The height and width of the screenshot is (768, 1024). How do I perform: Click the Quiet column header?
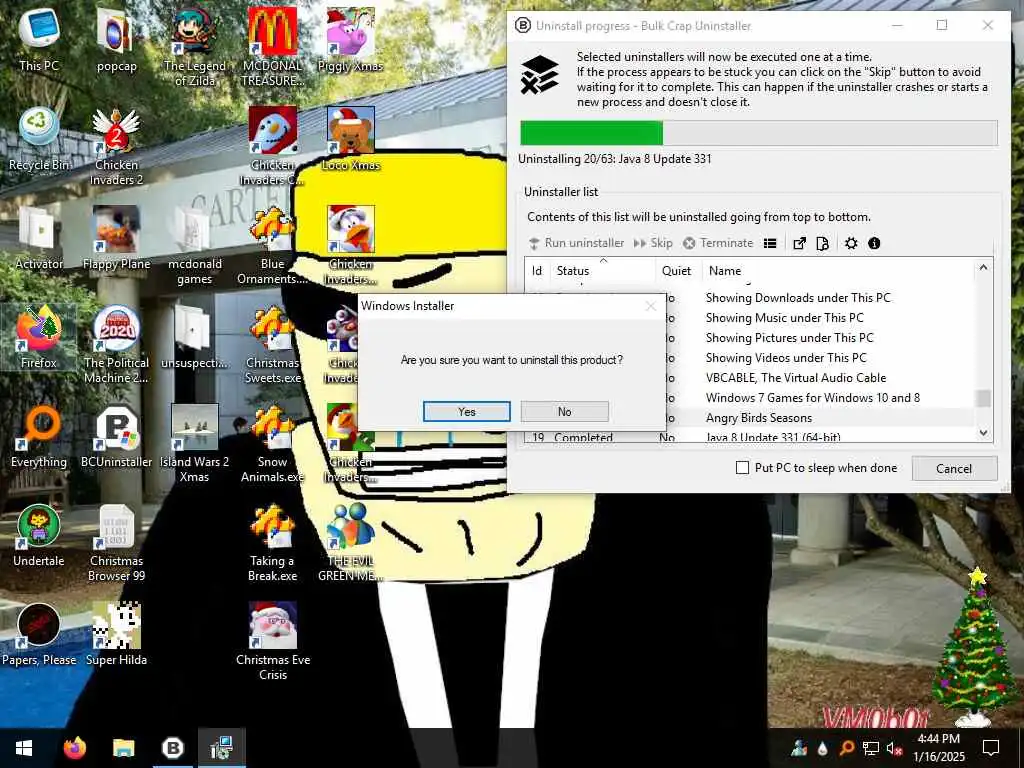click(679, 270)
